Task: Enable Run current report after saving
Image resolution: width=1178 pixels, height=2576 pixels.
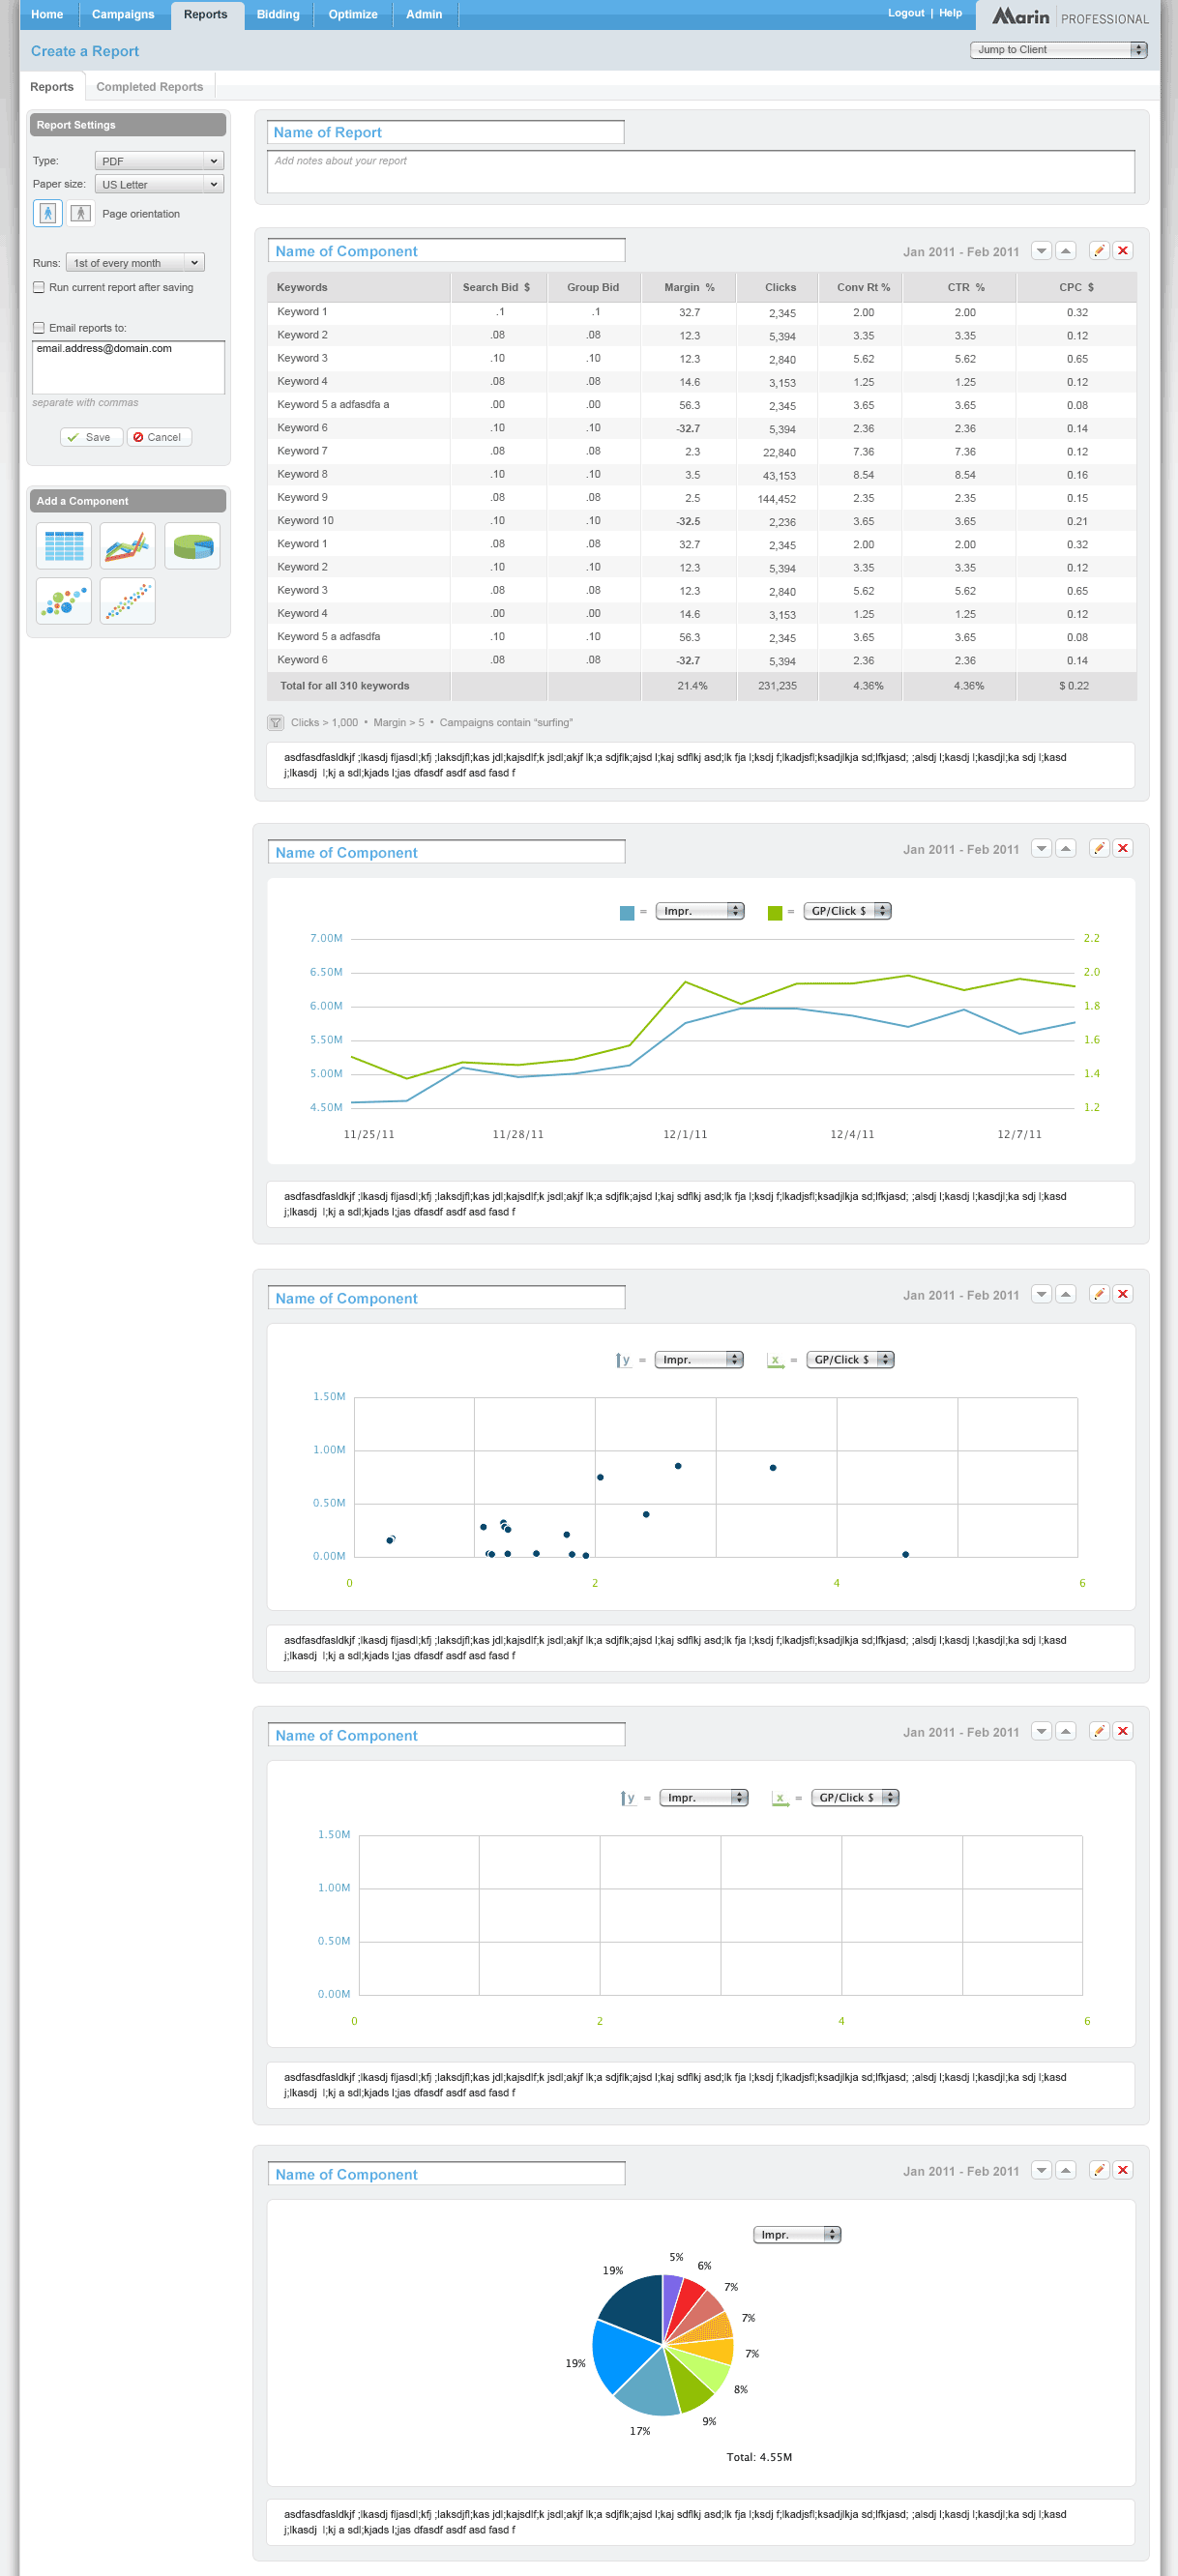Action: point(39,287)
